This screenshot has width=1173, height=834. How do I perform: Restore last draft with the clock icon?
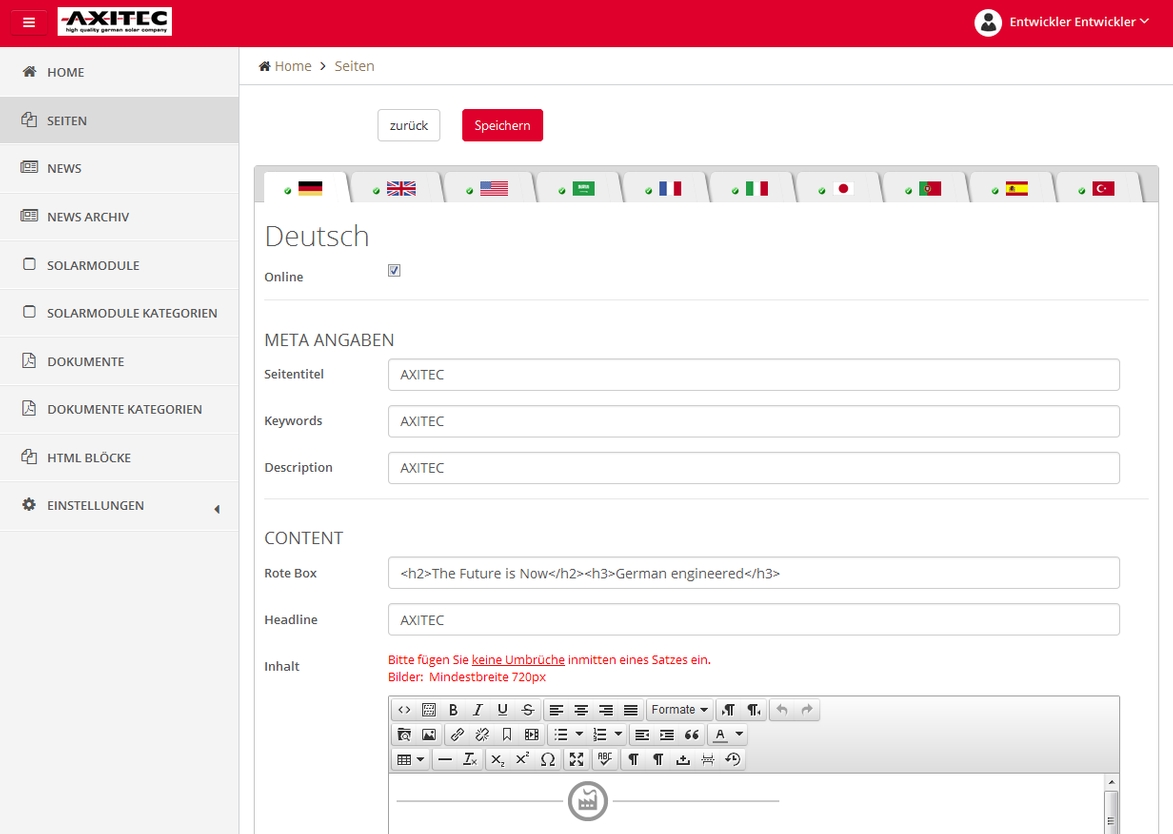coord(733,759)
